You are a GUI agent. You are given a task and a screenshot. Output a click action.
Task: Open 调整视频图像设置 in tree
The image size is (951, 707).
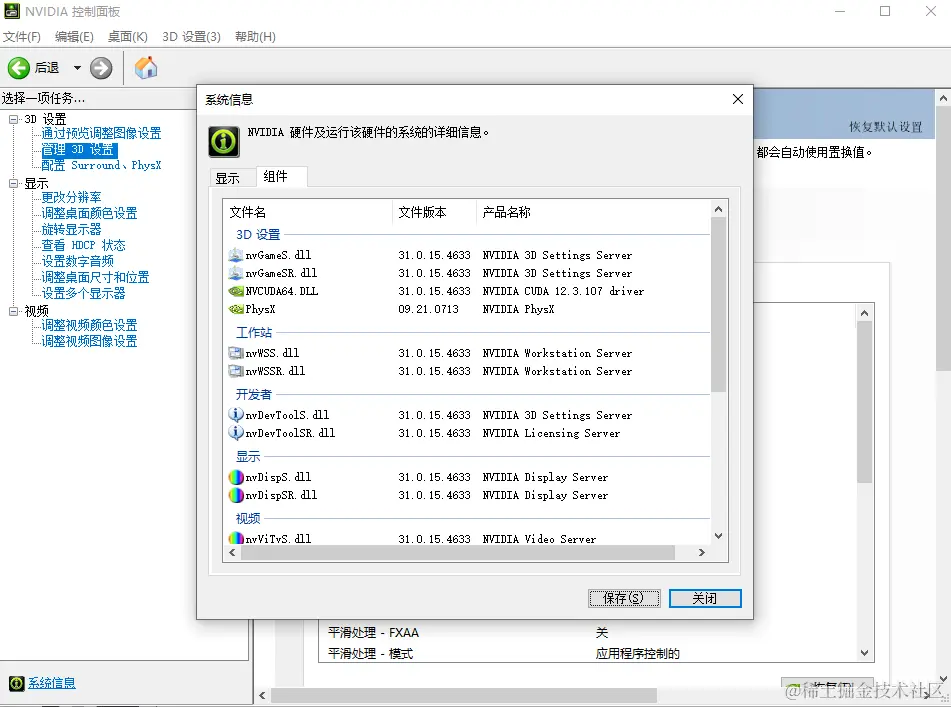89,341
